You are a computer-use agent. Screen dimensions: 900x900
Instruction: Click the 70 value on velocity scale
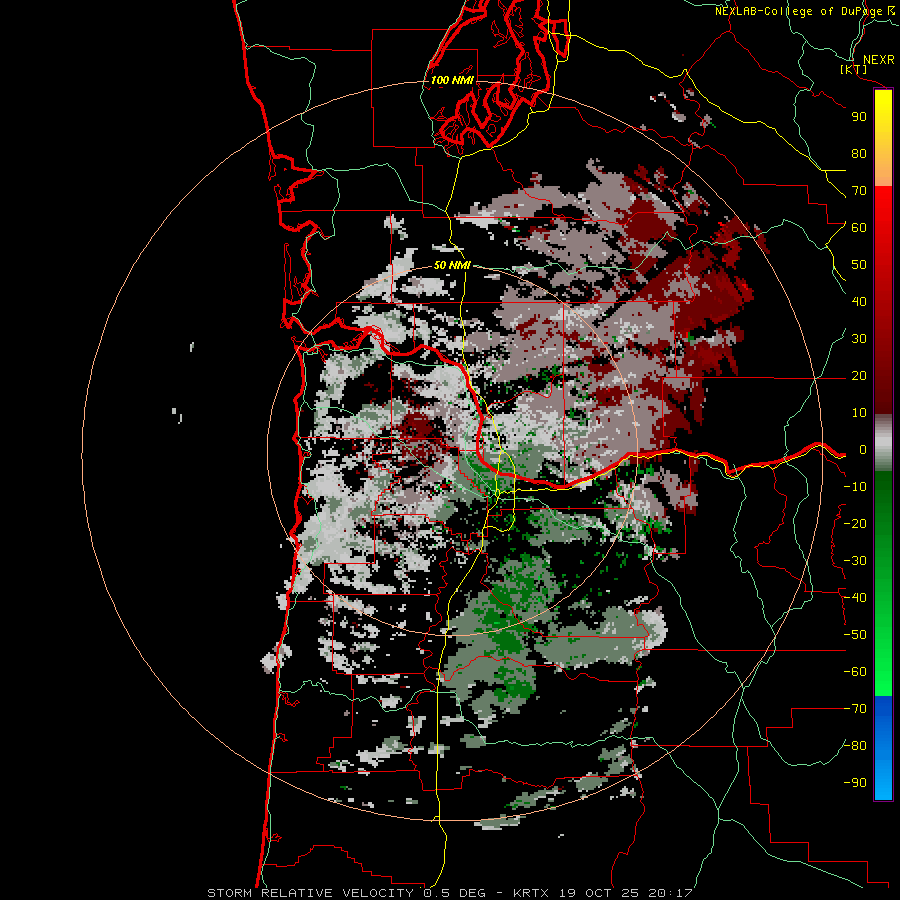(x=859, y=191)
